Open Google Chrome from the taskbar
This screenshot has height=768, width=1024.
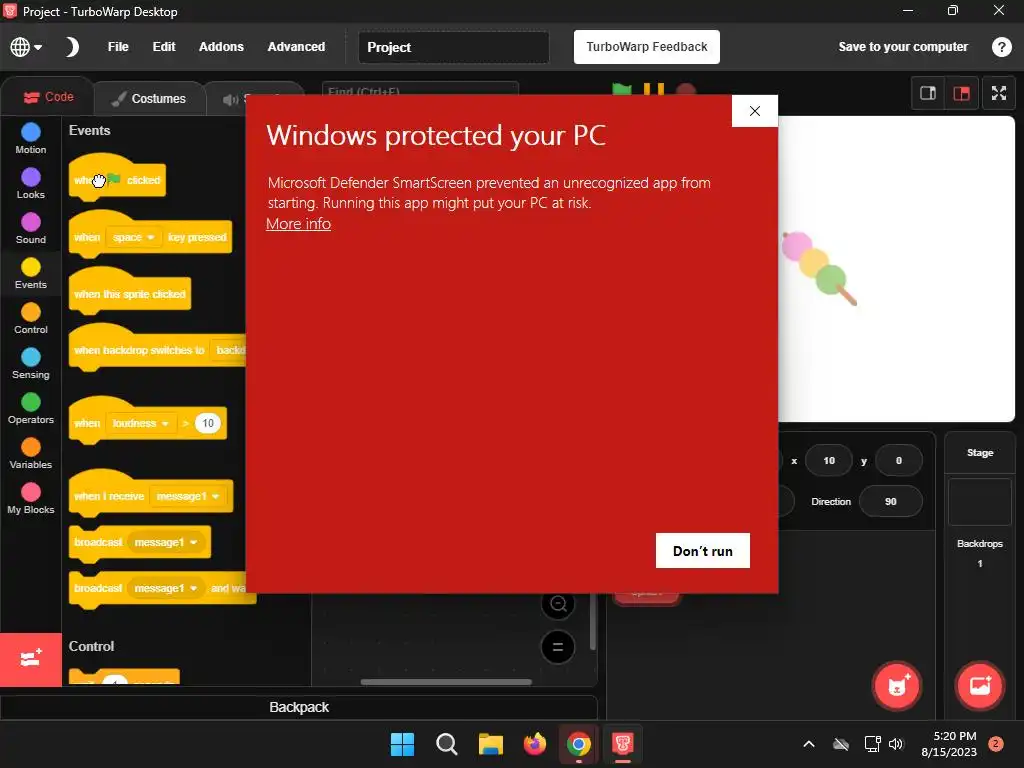(x=579, y=744)
